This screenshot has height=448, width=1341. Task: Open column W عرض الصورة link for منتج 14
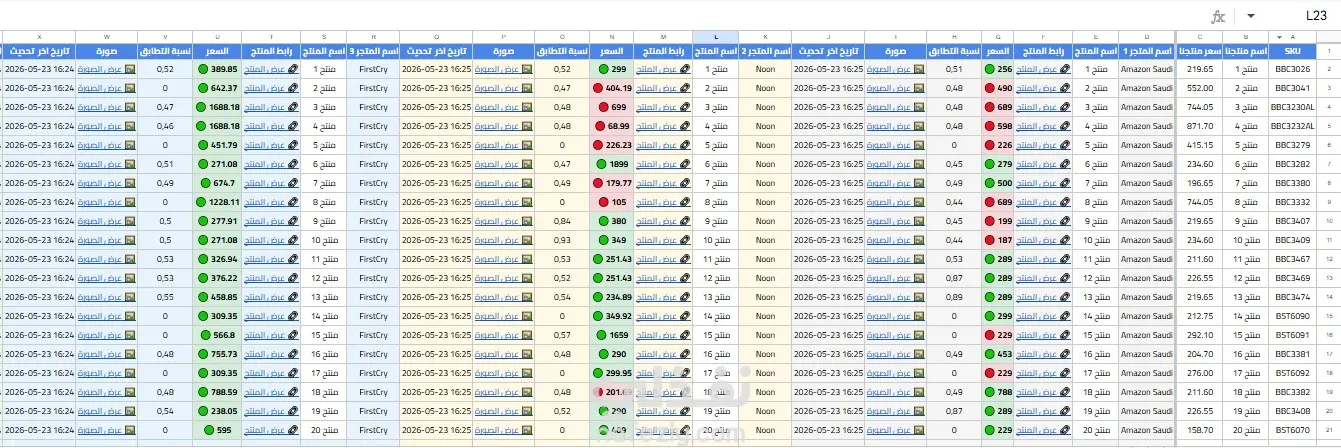(100, 316)
